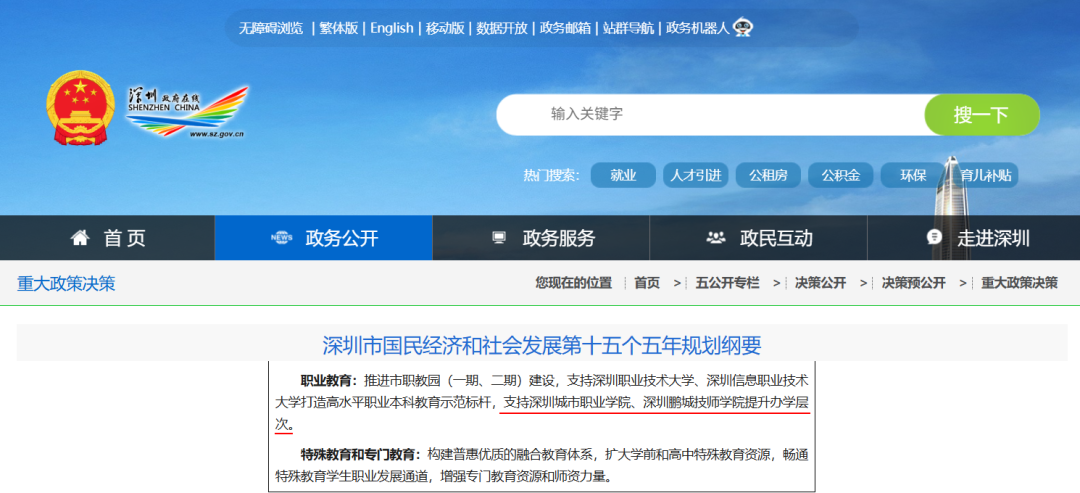This screenshot has width=1080, height=493.
Task: Open the 走进深圳 navigation tab
Action: click(x=974, y=238)
